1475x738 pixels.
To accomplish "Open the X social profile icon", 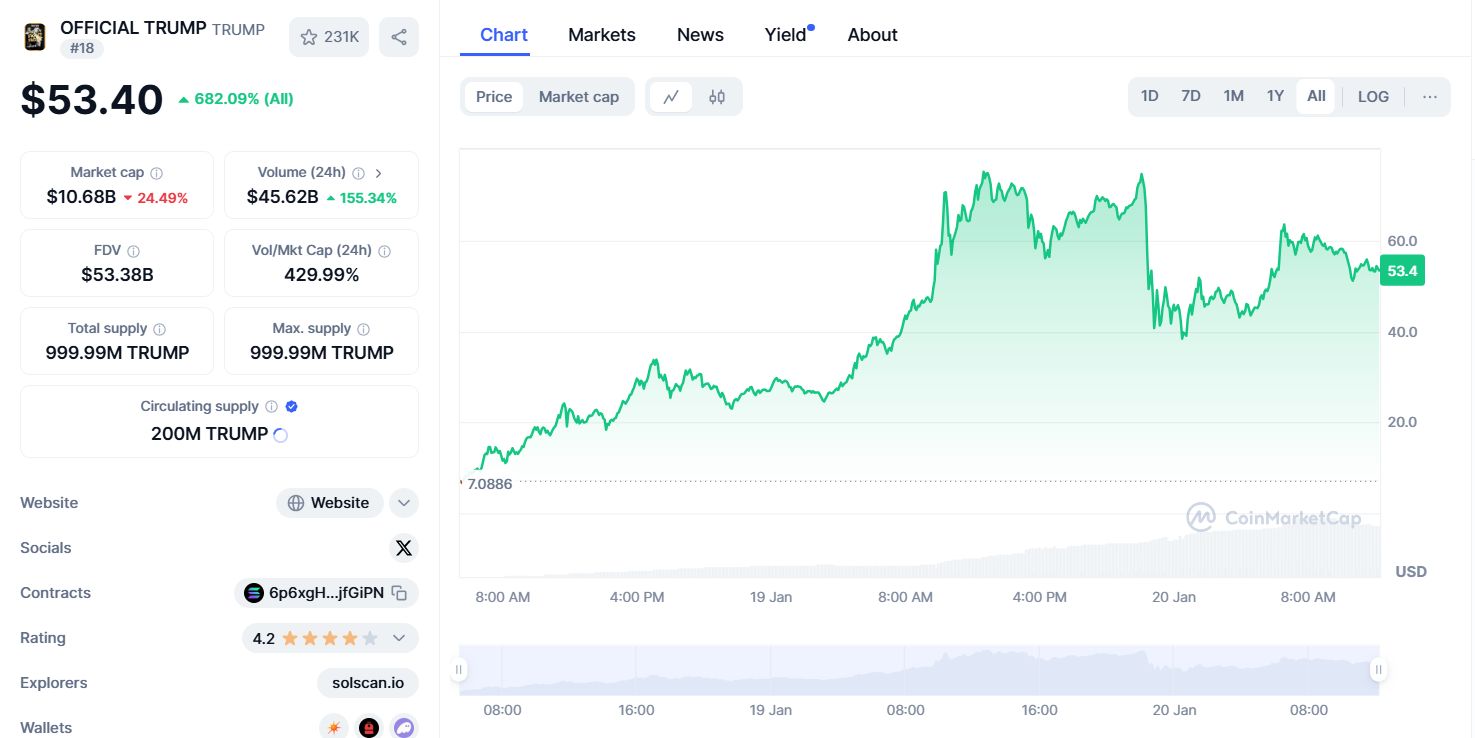I will (x=404, y=548).
